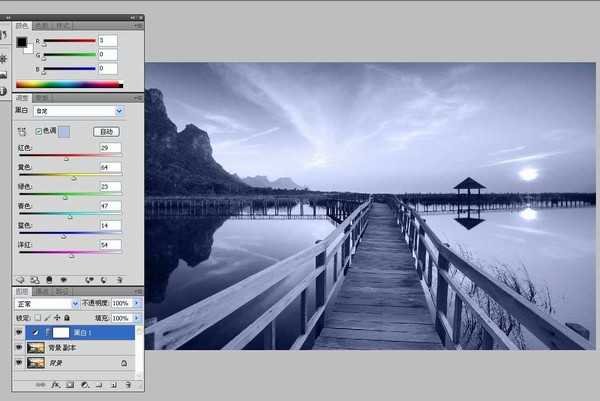Click the tint color swatch beside 色调
Image resolution: width=600 pixels, height=401 pixels.
(x=65, y=131)
